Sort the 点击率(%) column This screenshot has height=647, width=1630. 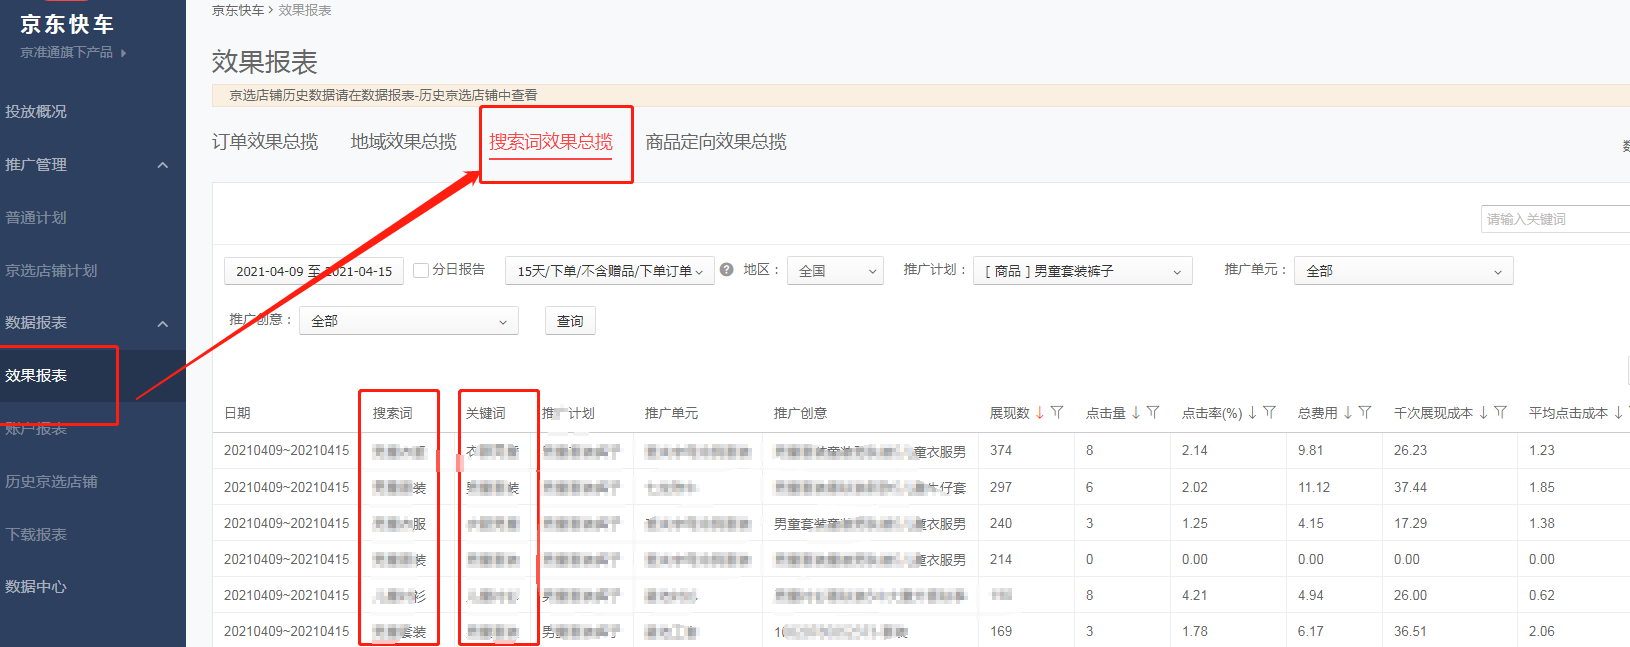point(1252,413)
